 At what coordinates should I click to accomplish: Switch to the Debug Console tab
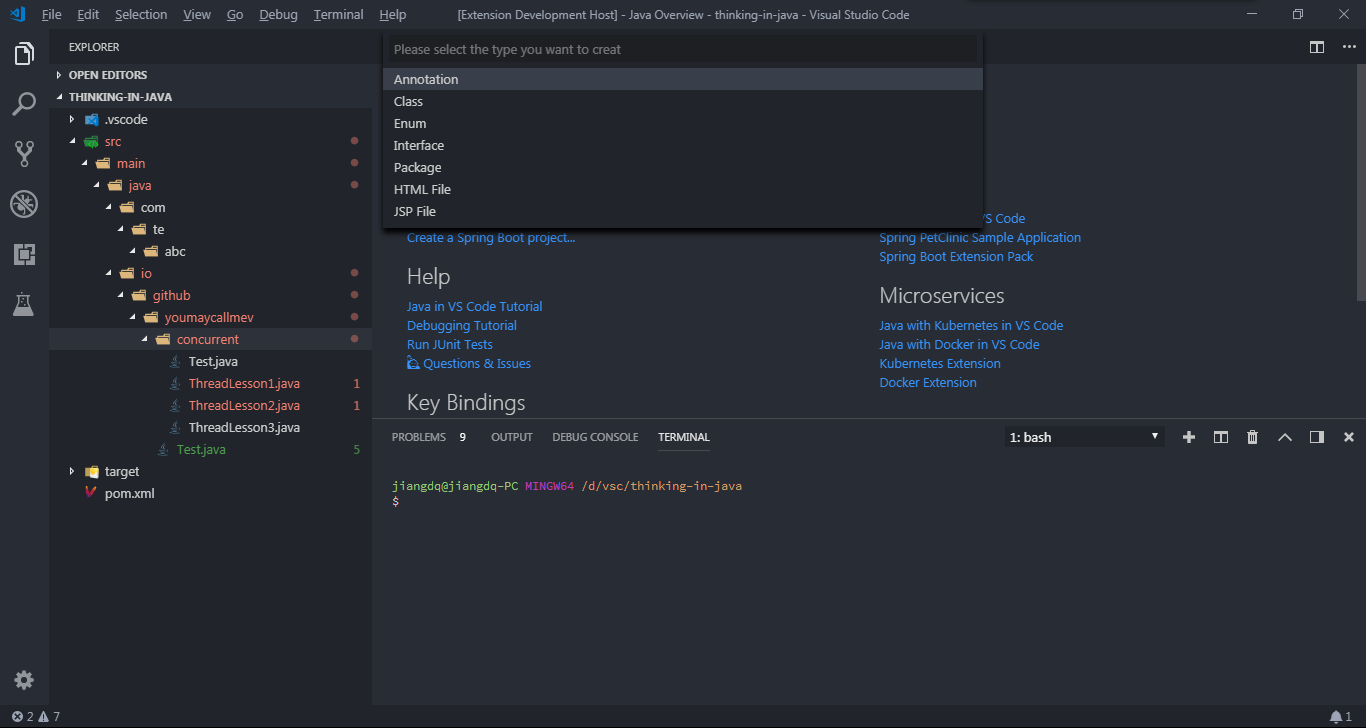tap(595, 437)
